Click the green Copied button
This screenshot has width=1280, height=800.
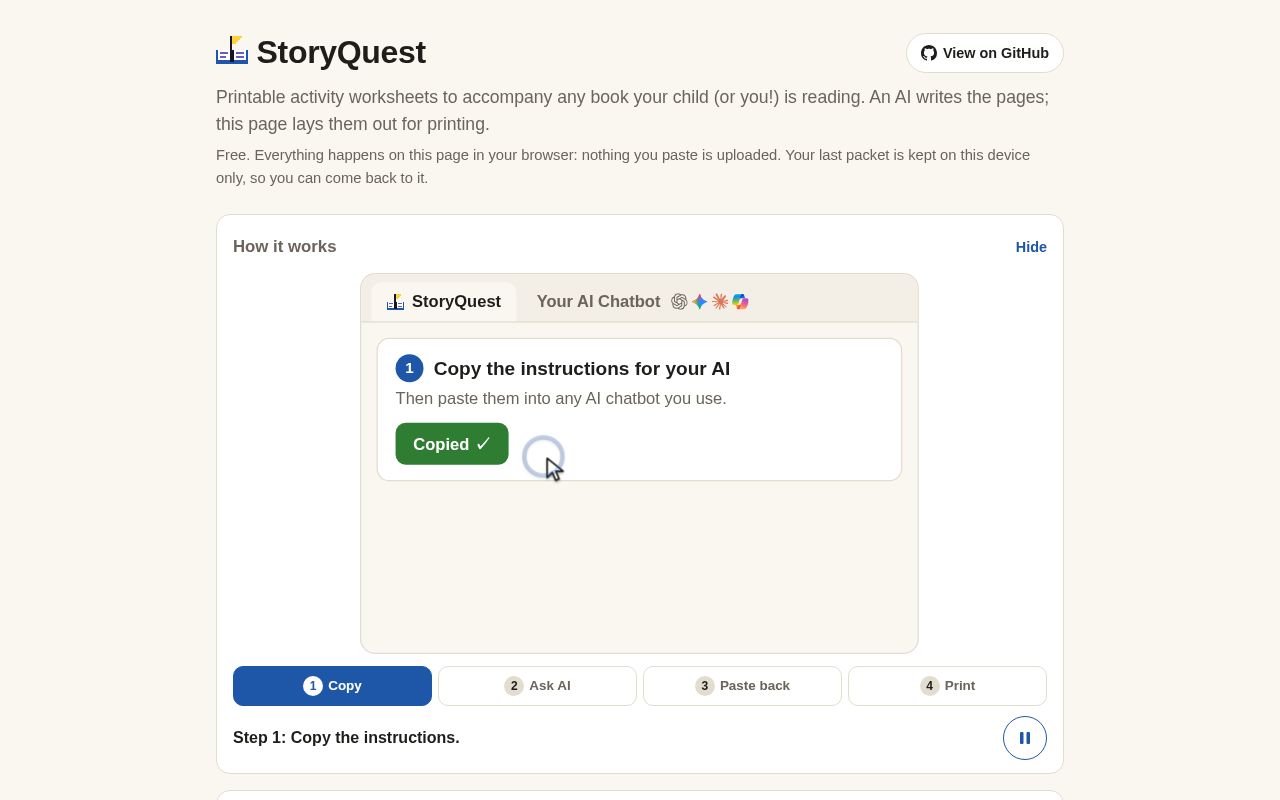pos(452,444)
